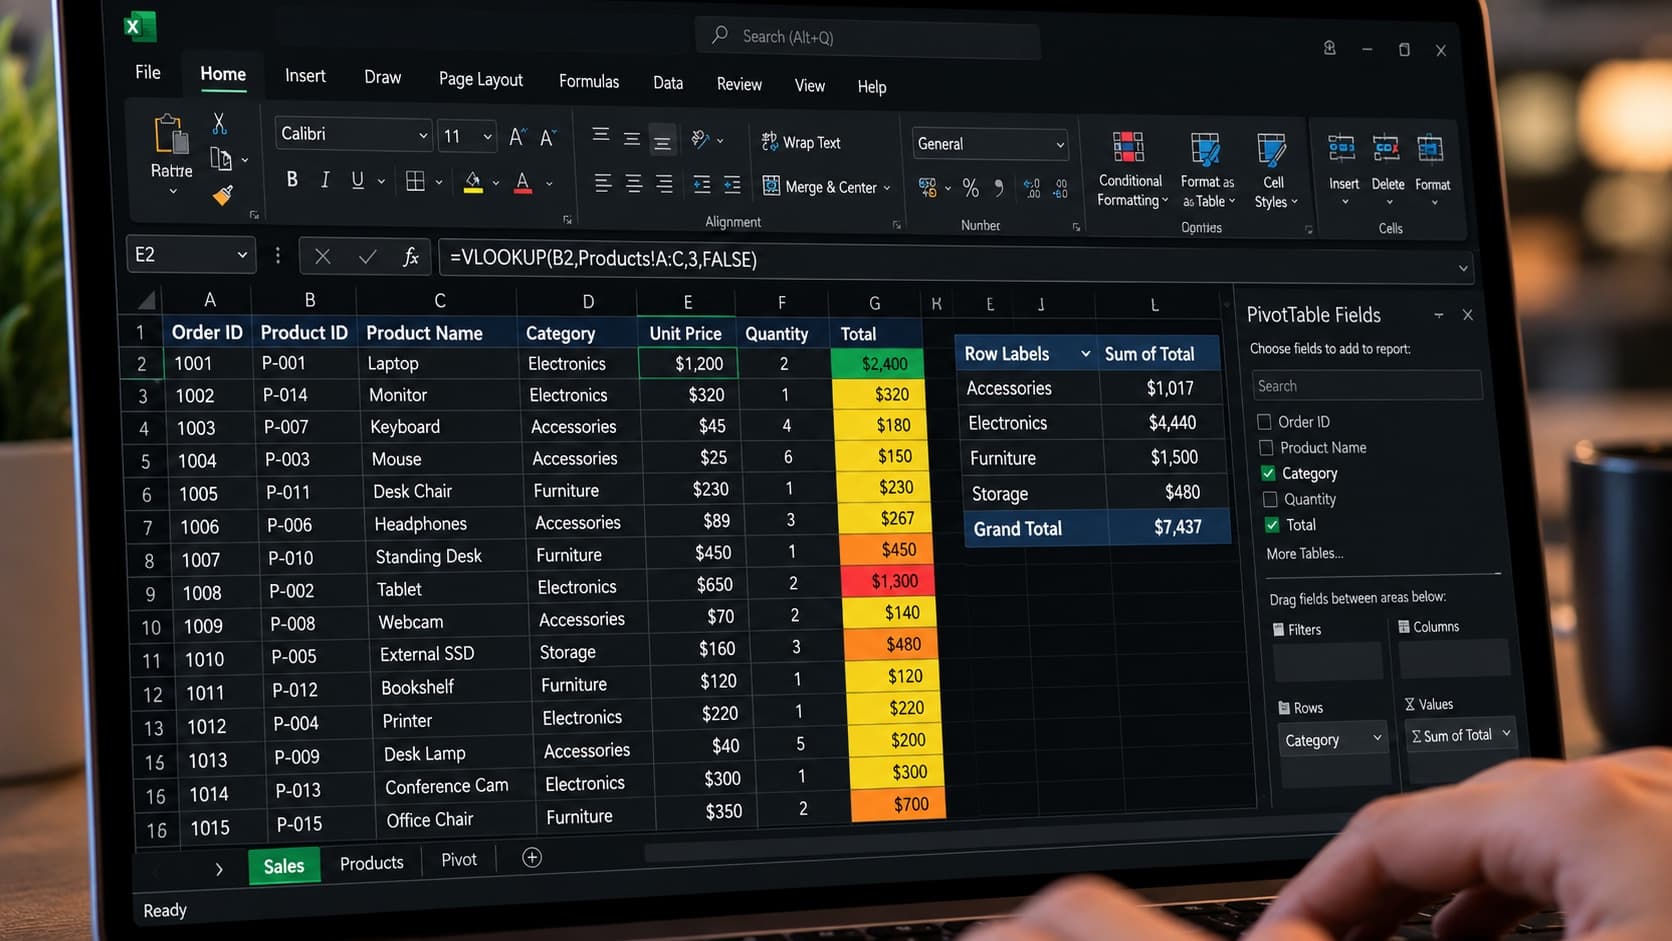The width and height of the screenshot is (1672, 941).
Task: Open Cell Styles gallery
Action: [1273, 171]
